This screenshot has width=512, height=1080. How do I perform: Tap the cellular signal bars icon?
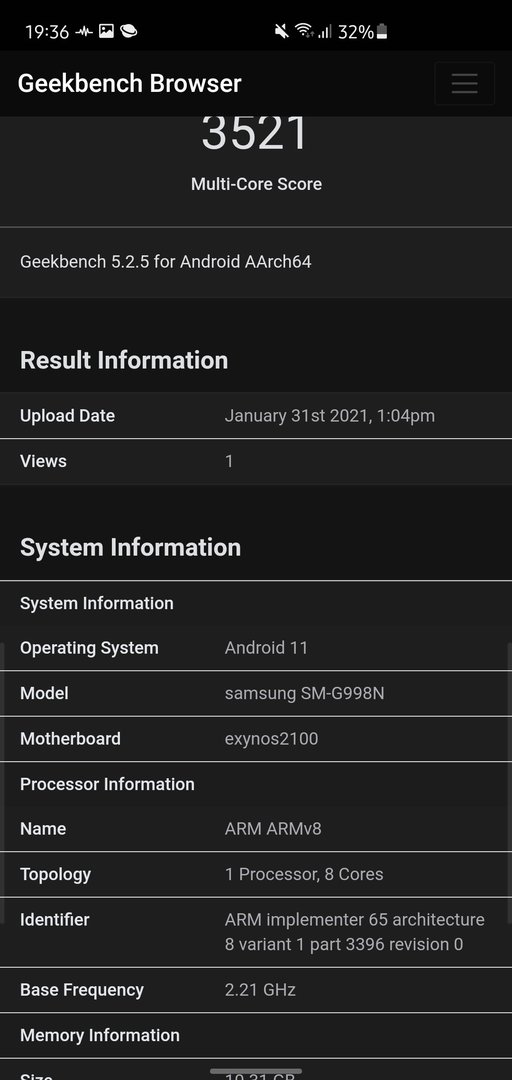point(325,31)
